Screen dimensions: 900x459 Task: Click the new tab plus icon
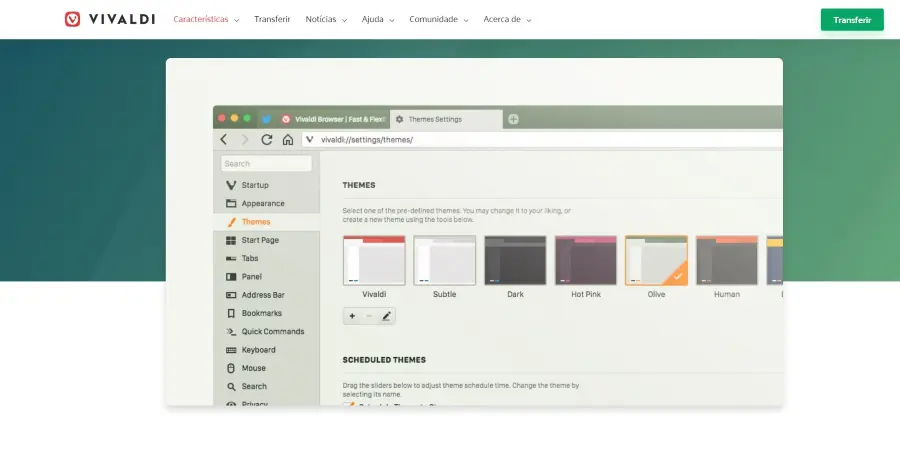pos(513,119)
